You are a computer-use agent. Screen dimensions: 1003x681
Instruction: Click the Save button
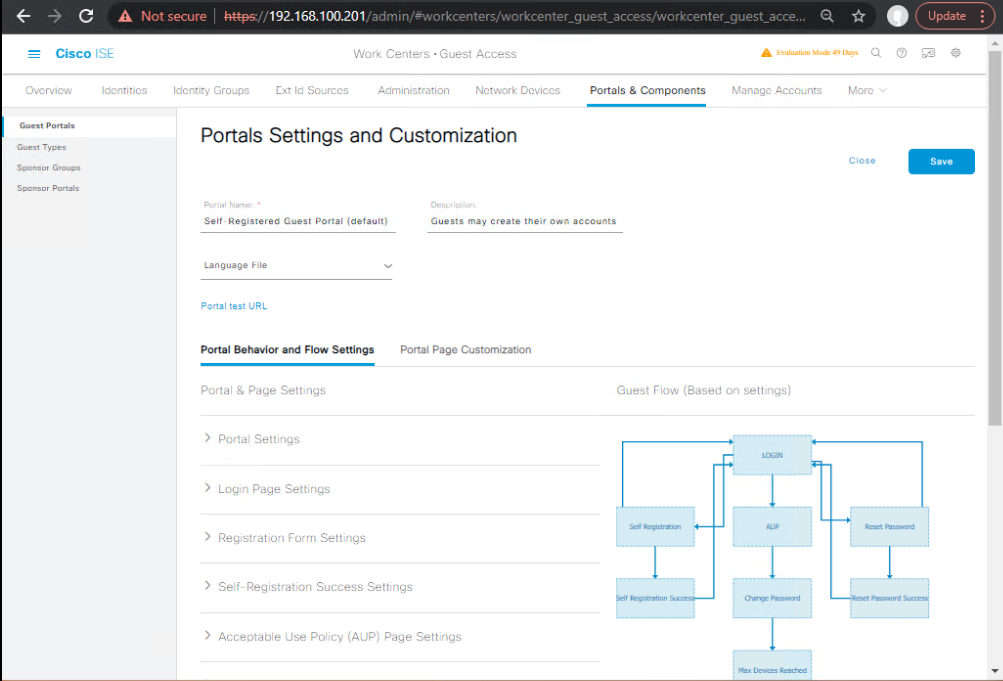941,162
